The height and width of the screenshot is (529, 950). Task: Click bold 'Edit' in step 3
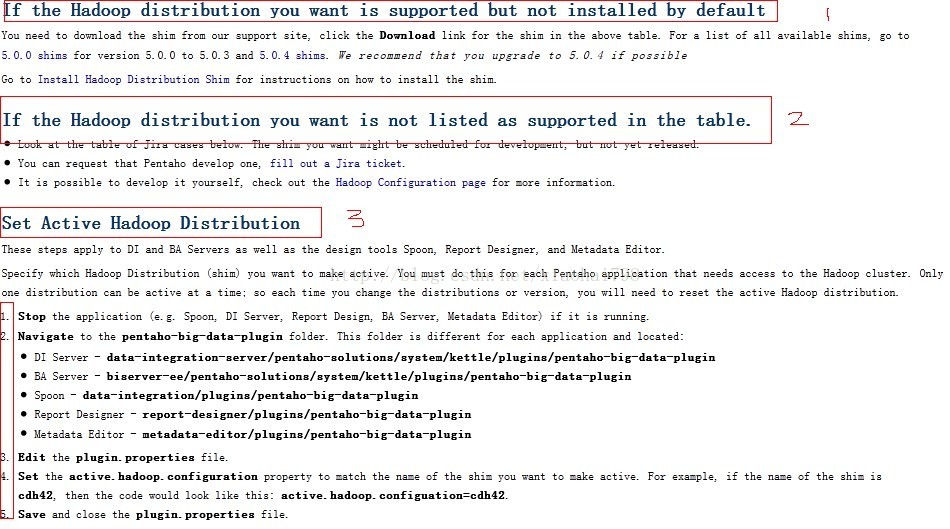(x=32, y=457)
